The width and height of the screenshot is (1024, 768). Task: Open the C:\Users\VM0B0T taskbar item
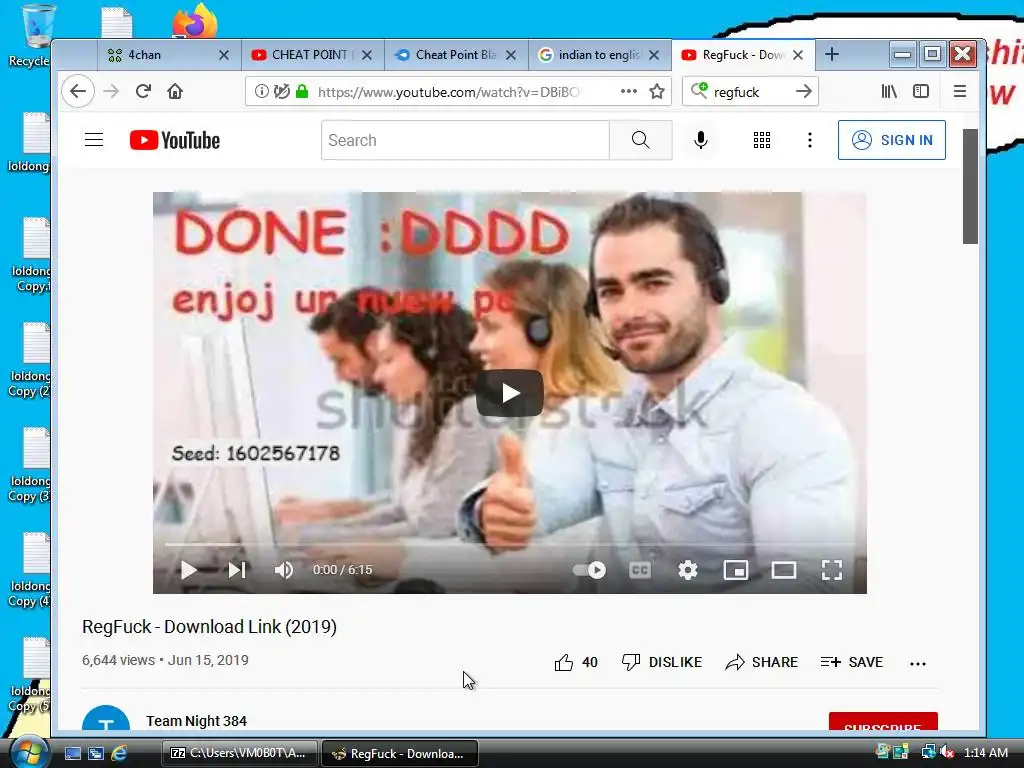[239, 753]
